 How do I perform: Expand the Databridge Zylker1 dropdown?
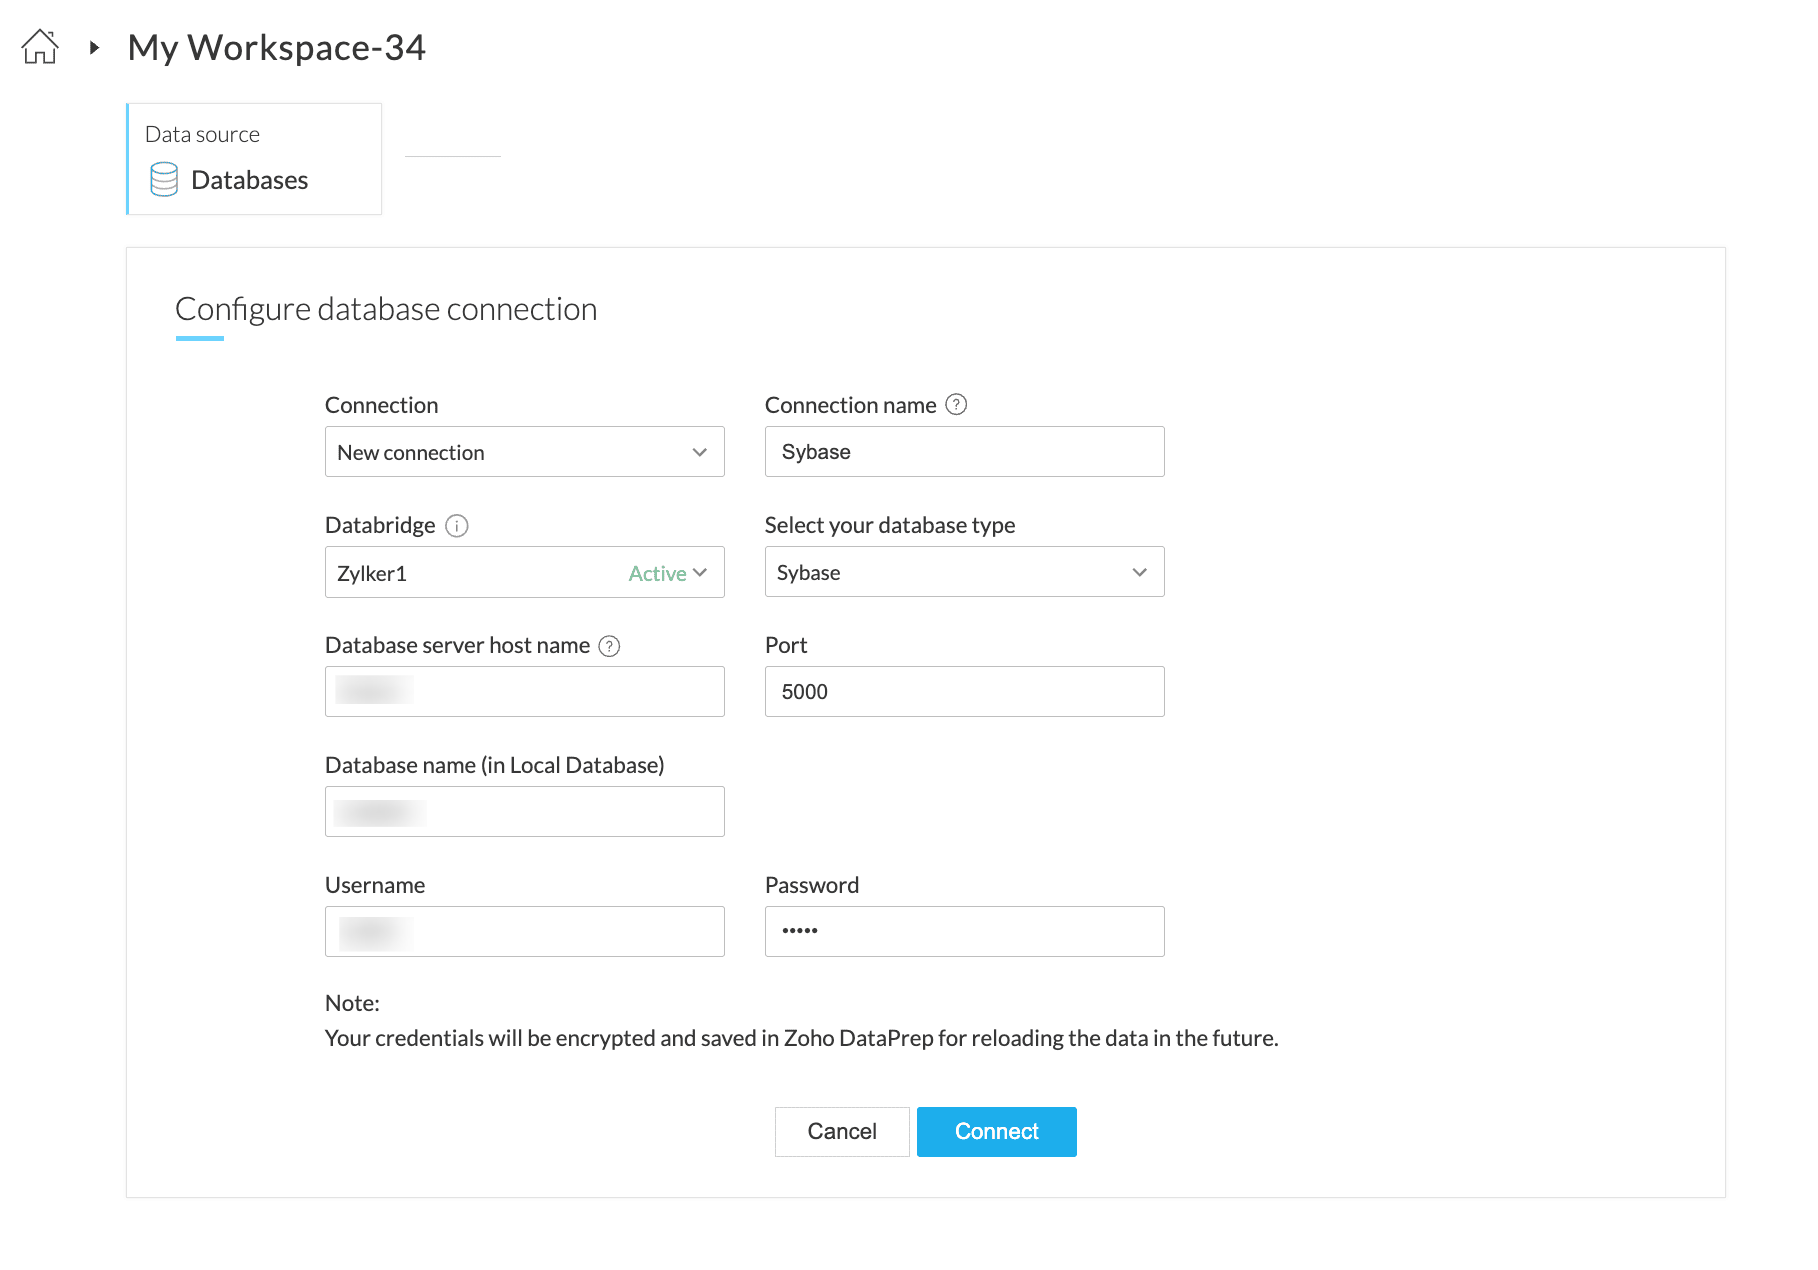[700, 573]
